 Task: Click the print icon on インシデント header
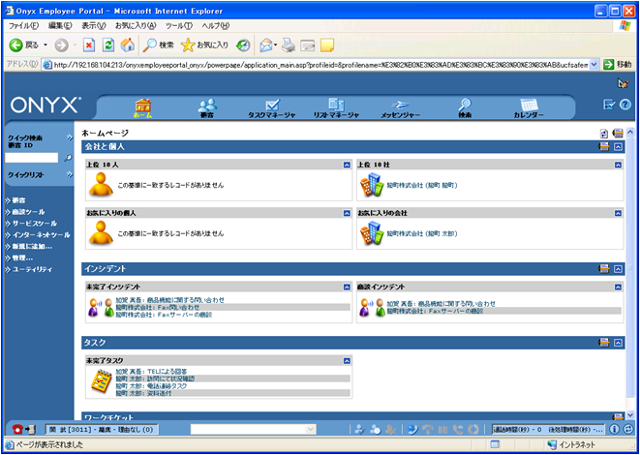(x=604, y=268)
